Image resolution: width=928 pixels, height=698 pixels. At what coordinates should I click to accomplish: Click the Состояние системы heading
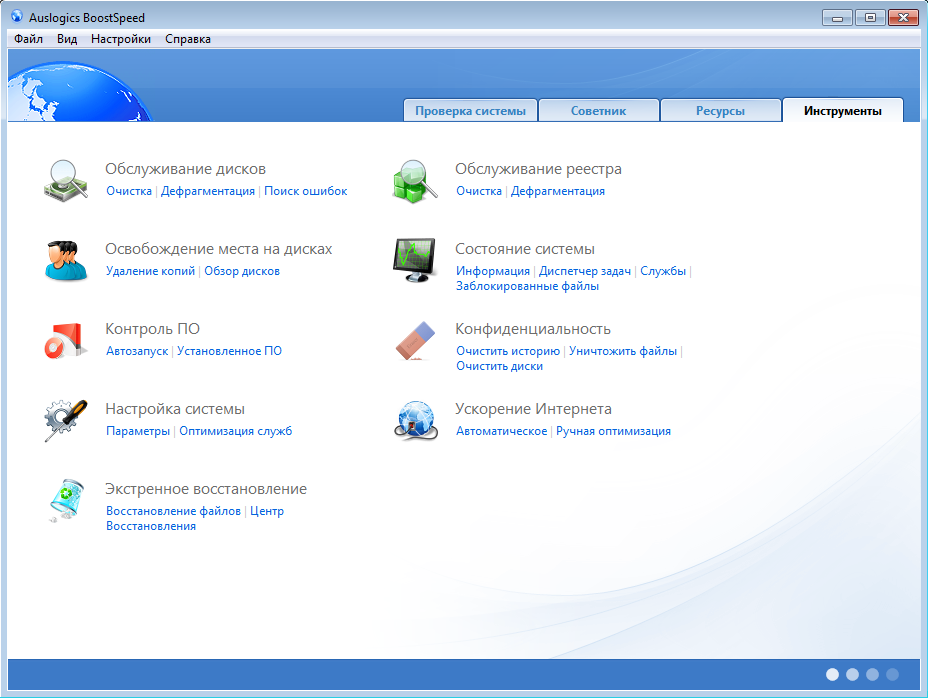click(x=524, y=249)
